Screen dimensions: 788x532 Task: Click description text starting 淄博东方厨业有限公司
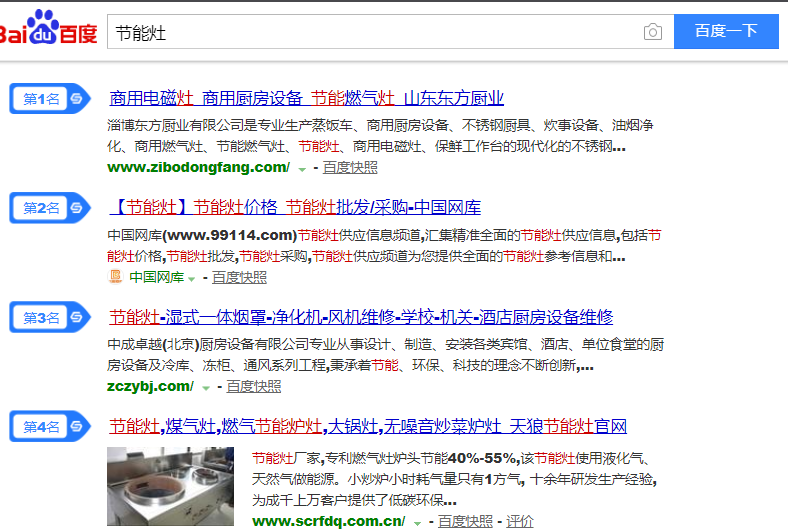coord(380,136)
